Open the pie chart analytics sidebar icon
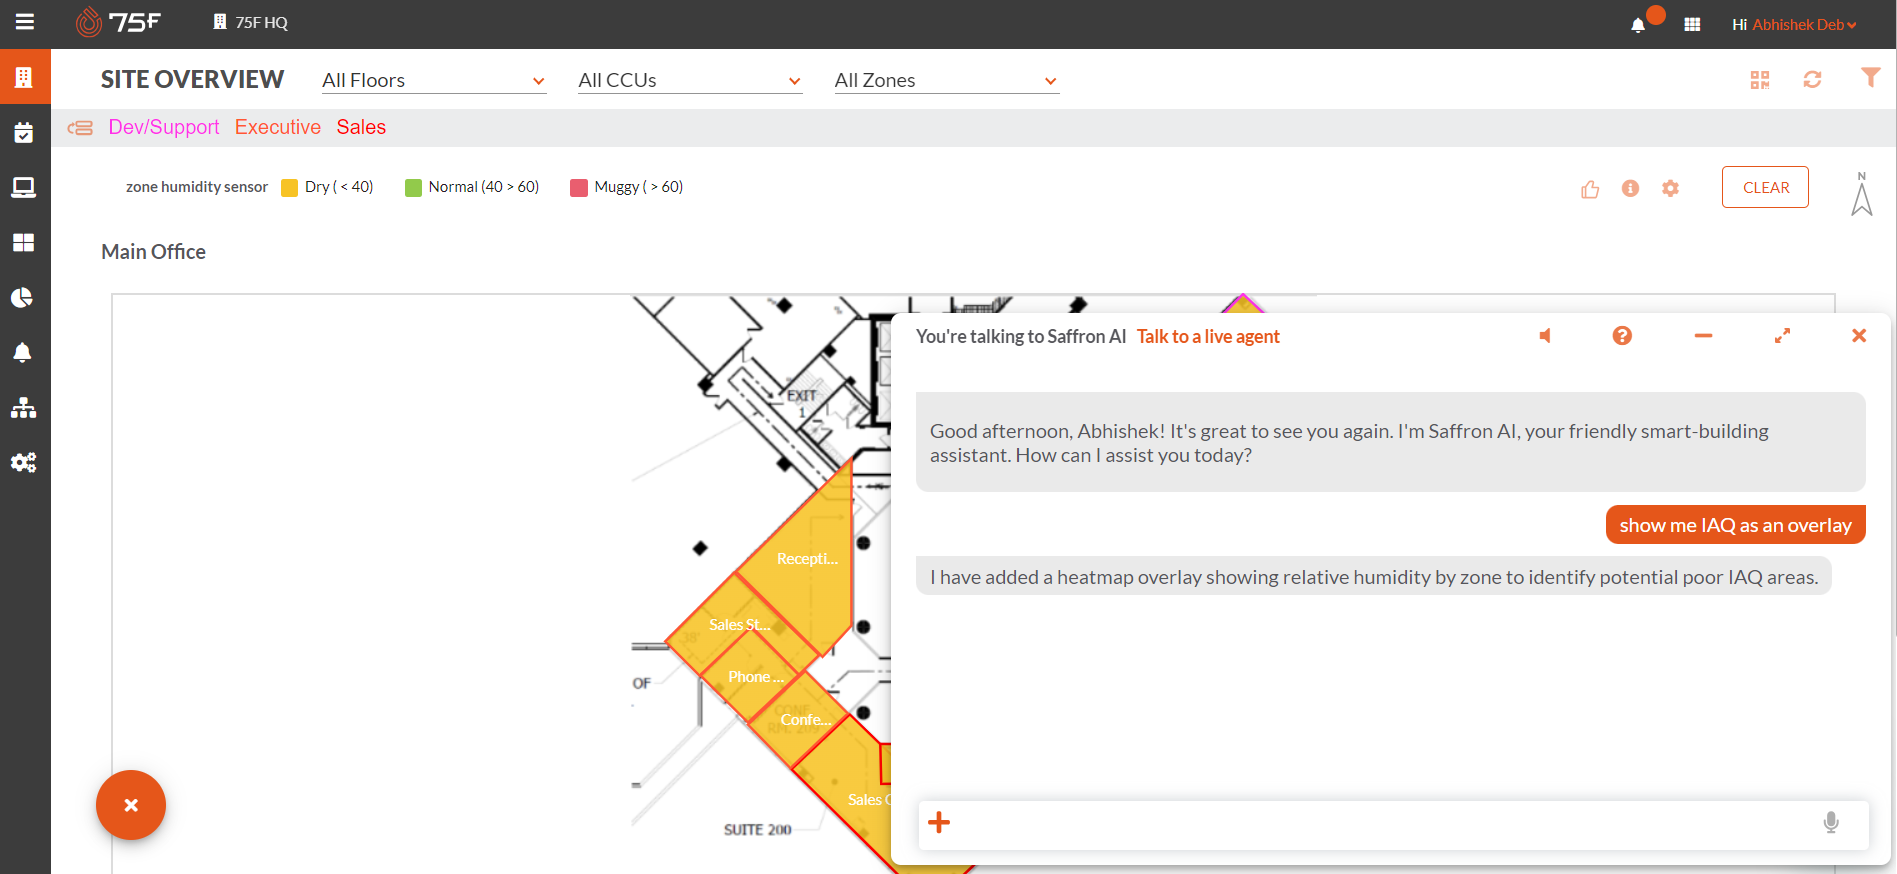The image size is (1897, 874). click(22, 297)
